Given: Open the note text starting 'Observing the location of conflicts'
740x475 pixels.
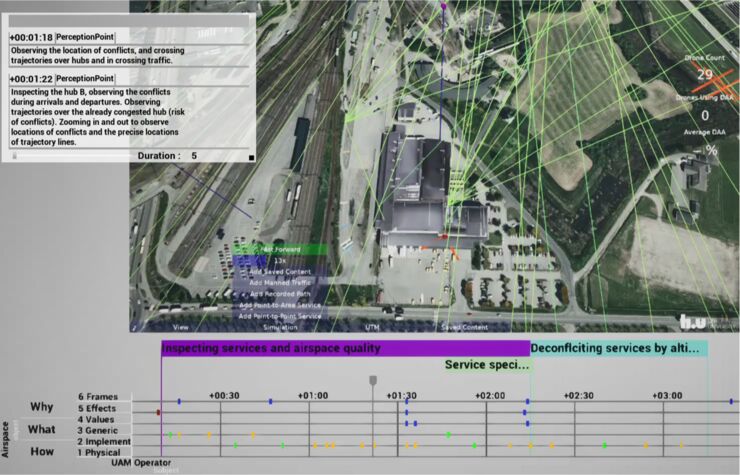Looking at the screenshot, I should coord(98,55).
